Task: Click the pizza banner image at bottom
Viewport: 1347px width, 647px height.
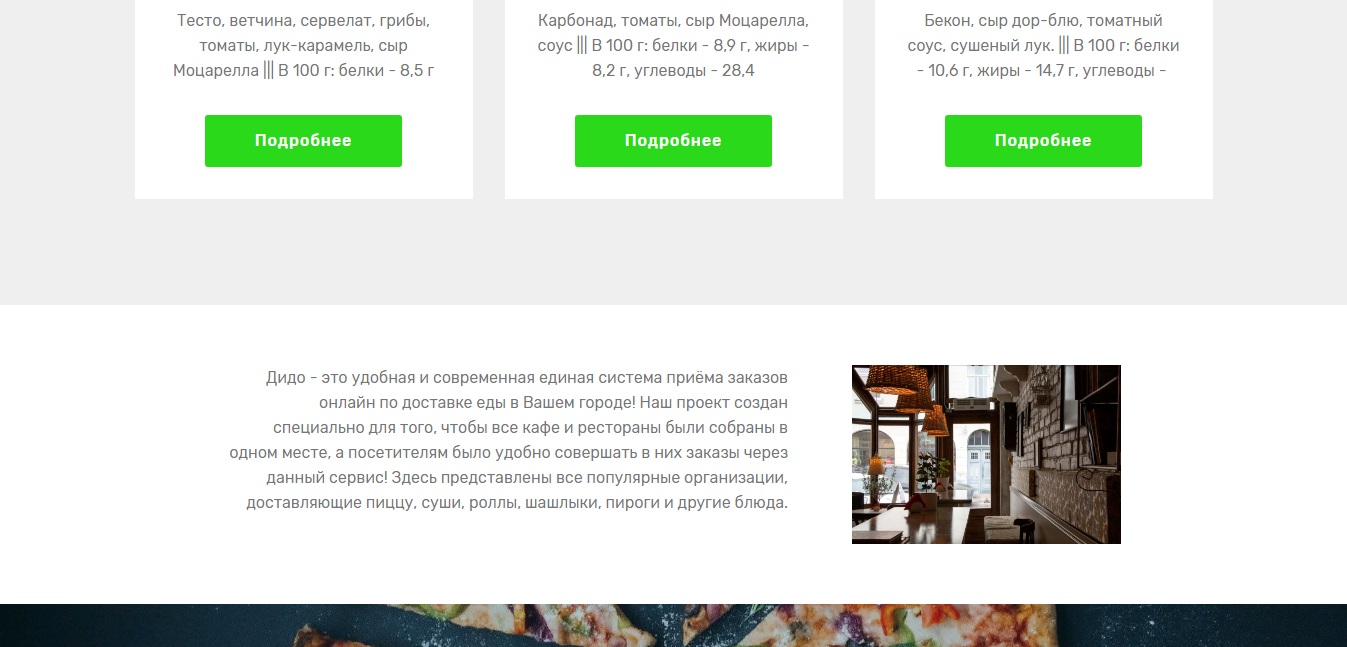Action: pyautogui.click(x=673, y=625)
